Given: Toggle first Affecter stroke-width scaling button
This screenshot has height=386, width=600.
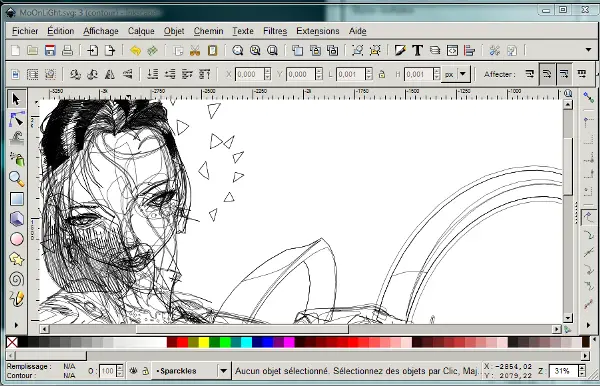Looking at the screenshot, I should coord(530,73).
